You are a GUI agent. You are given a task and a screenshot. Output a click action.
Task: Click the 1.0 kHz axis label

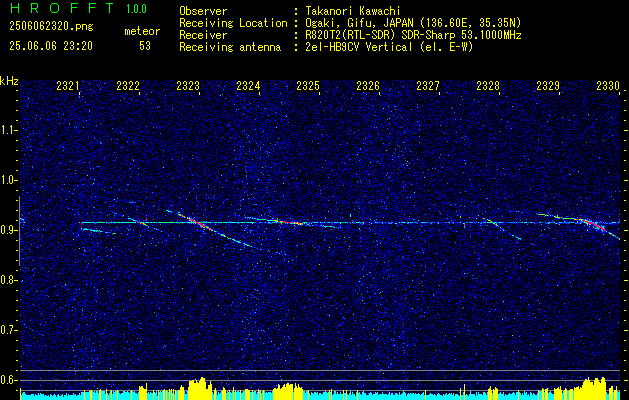point(8,180)
